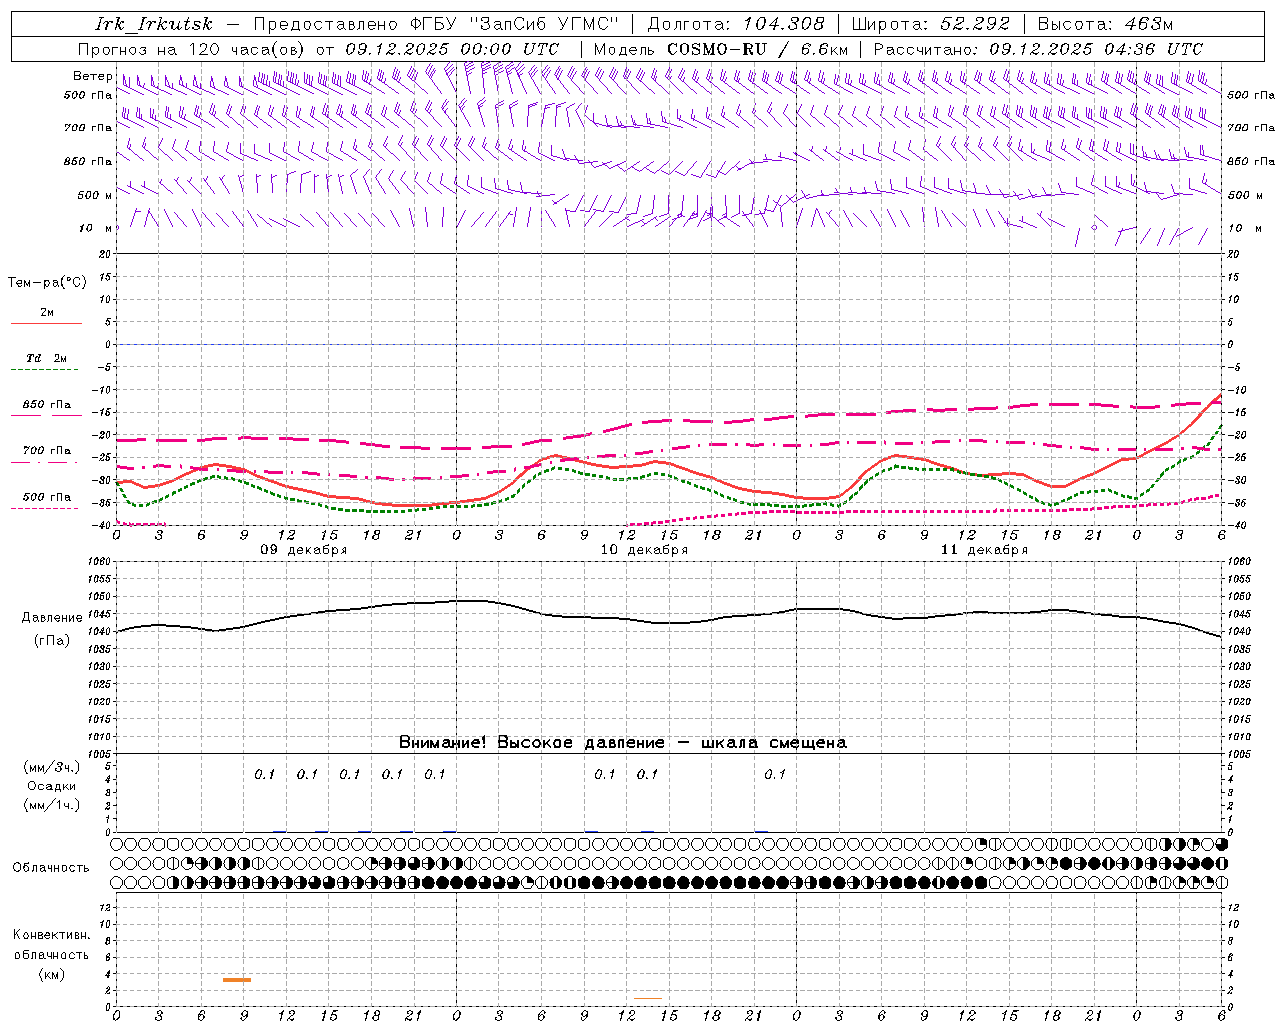The width and height of the screenshot is (1280, 1024).
Task: Click the (мм/3ч.) precipitation unit label
Action: [52, 768]
